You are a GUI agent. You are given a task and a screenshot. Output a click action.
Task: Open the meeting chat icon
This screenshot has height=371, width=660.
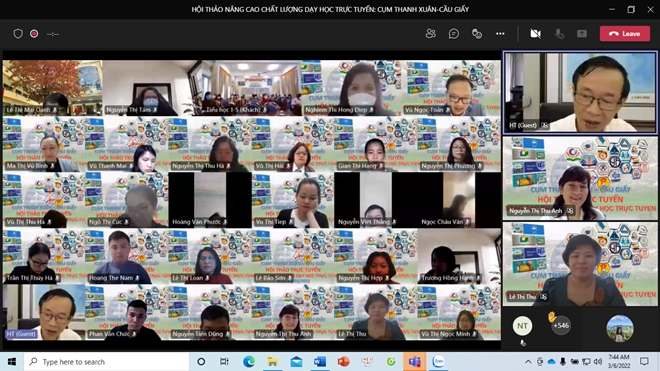pyautogui.click(x=453, y=34)
